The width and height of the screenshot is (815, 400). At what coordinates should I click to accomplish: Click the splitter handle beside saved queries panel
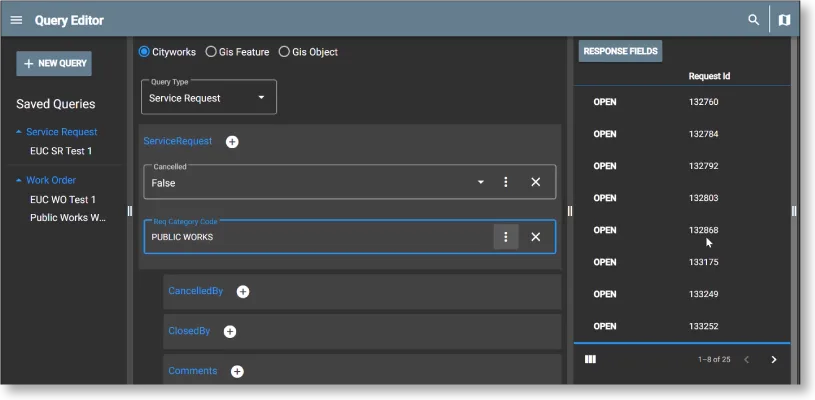click(x=129, y=211)
